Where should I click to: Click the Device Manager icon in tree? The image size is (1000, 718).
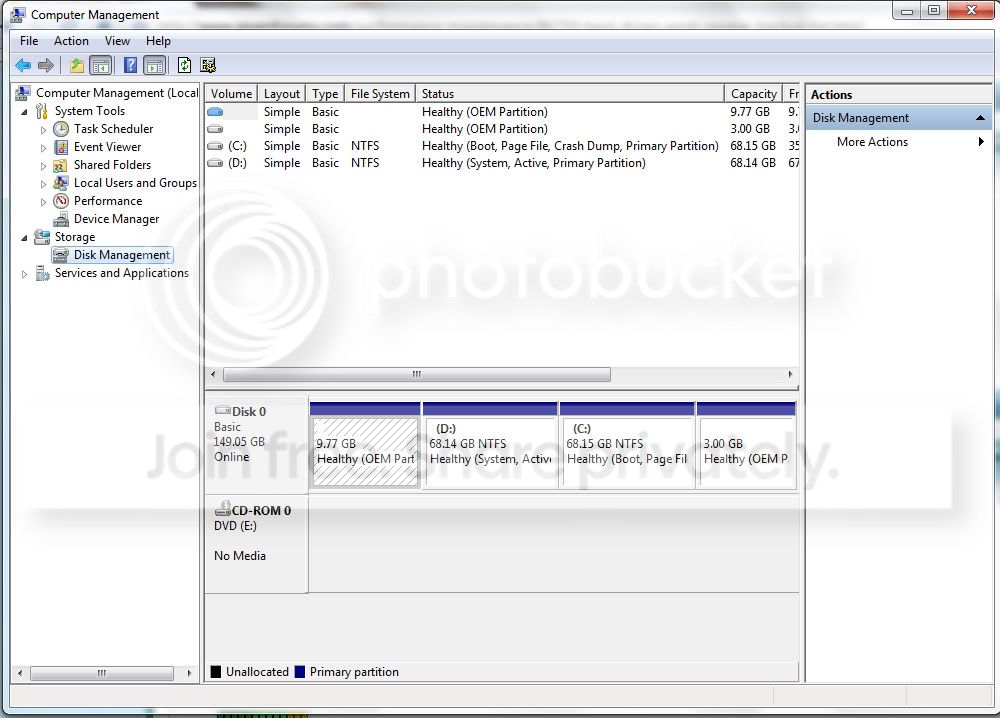[61, 219]
